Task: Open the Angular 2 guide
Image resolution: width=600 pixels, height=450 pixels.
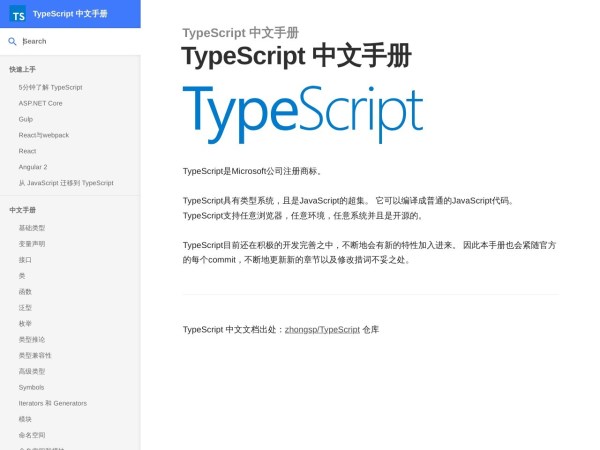Action: [x=33, y=167]
